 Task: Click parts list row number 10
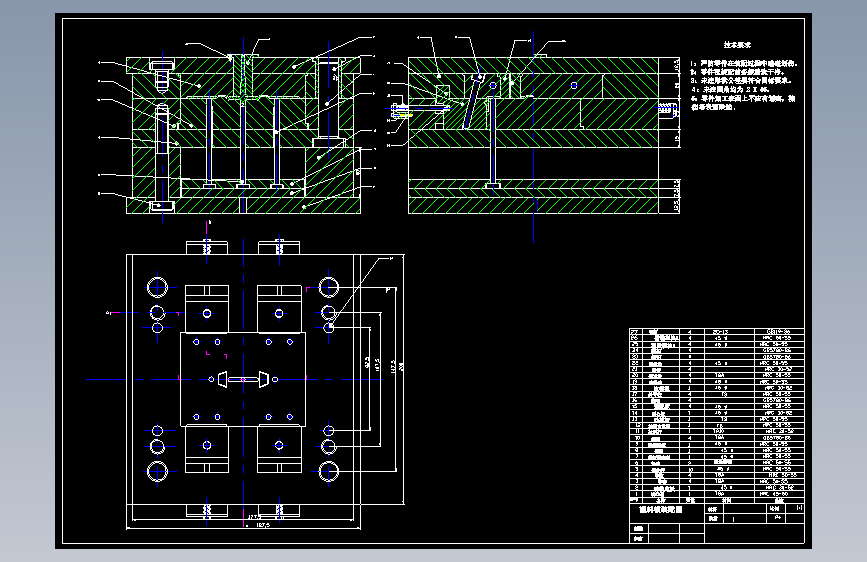click(x=717, y=438)
